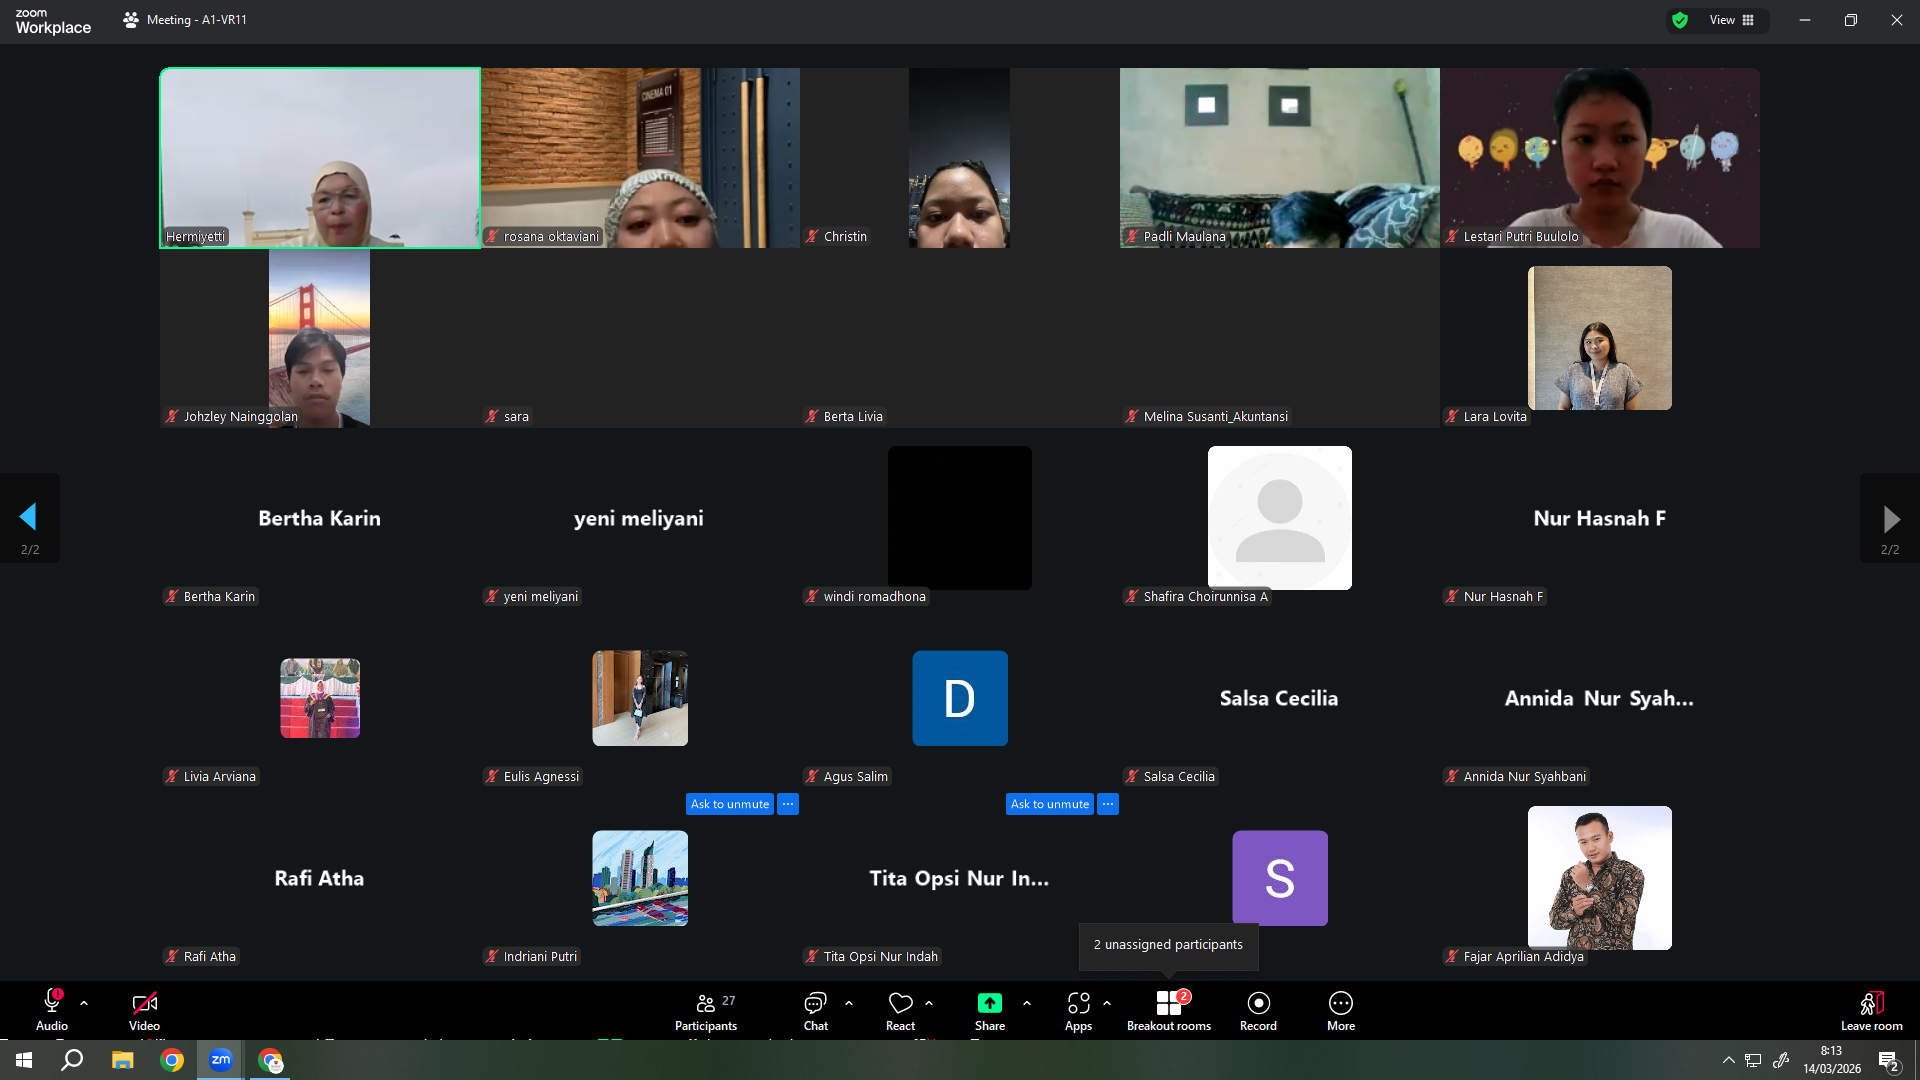Viewport: 1920px width, 1080px height.
Task: Click the yeni meliyani center name text
Action: pos(639,518)
